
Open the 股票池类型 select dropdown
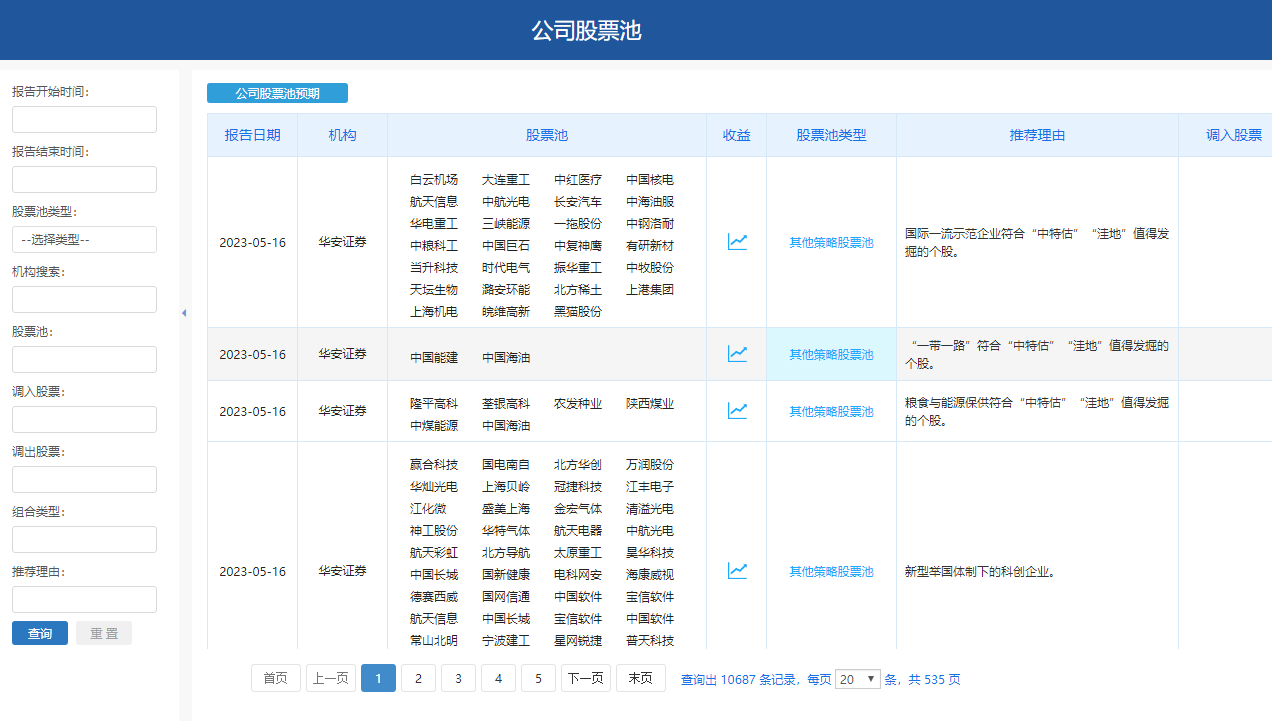84,239
